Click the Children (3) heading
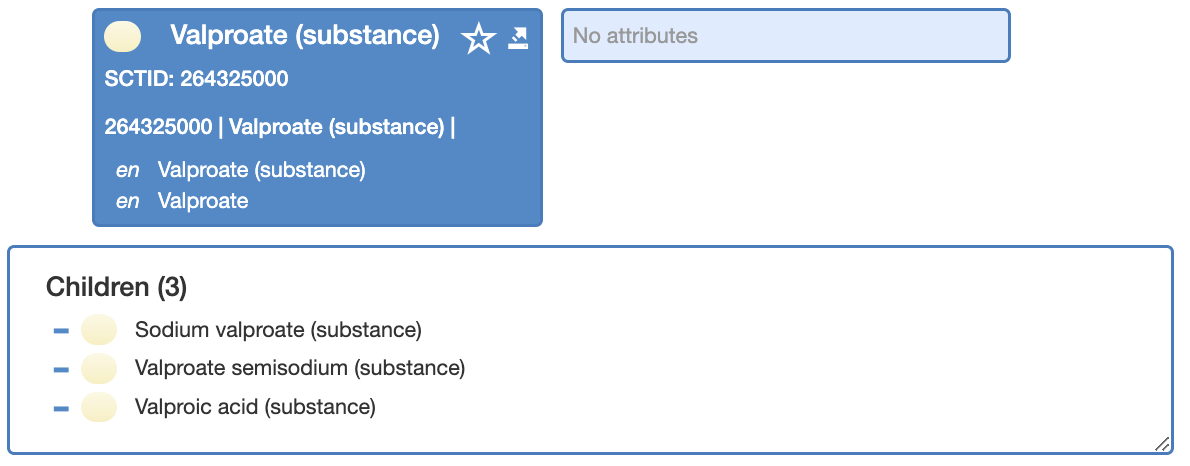The width and height of the screenshot is (1190, 466). (116, 288)
